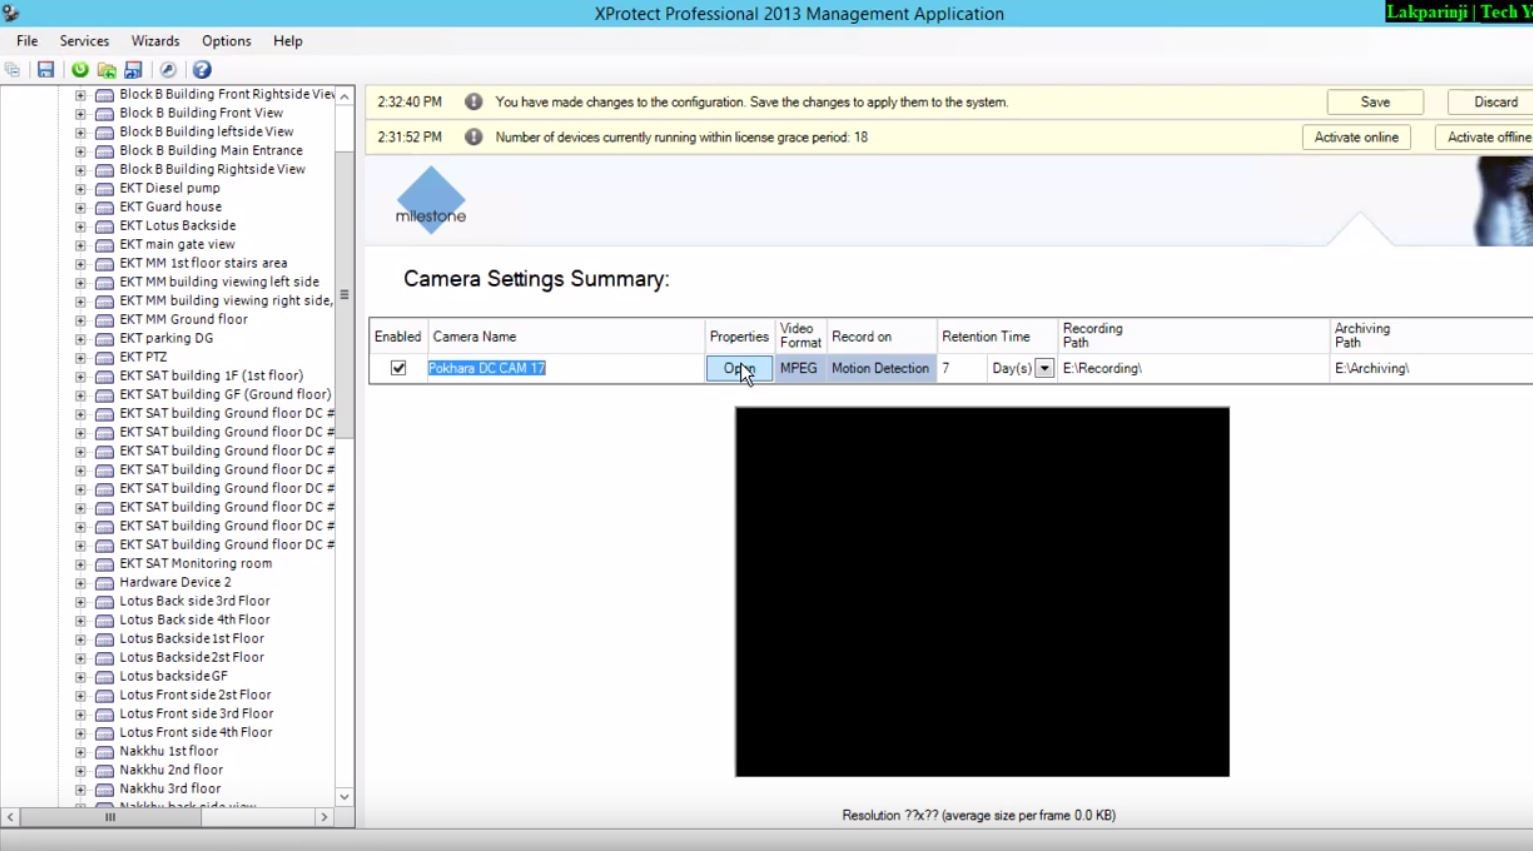The height and width of the screenshot is (851, 1533).
Task: Click the retention time value 7
Action: point(961,368)
